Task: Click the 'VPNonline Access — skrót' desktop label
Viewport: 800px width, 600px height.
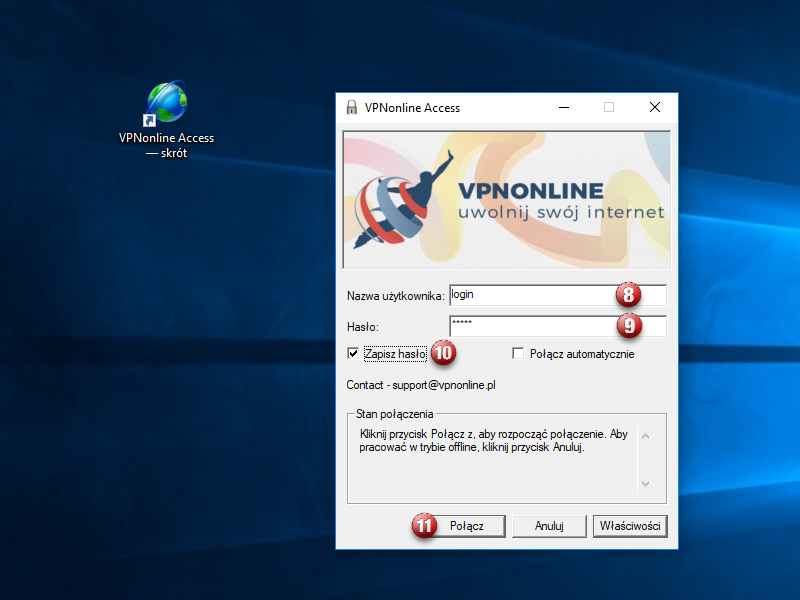Action: click(x=166, y=145)
